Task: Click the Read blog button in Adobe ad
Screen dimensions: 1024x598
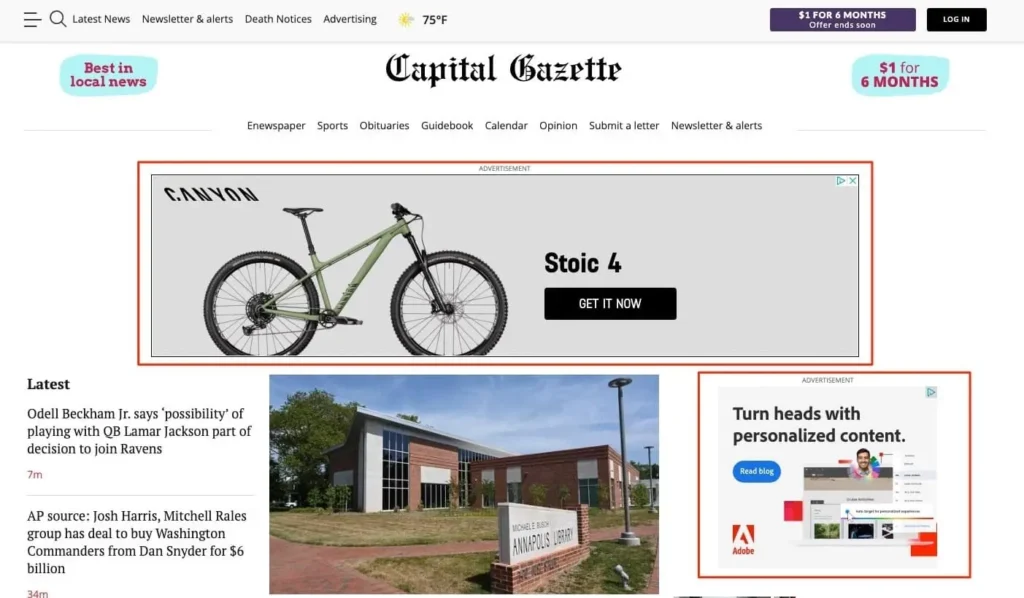Action: (x=756, y=471)
